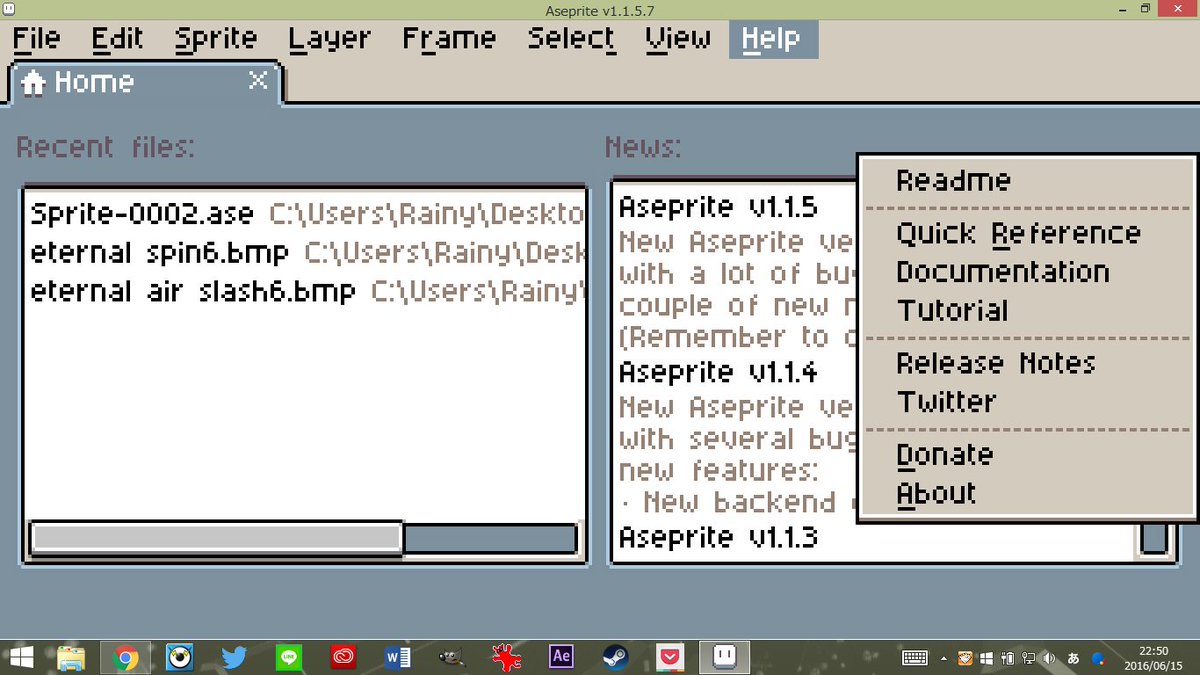This screenshot has height=675, width=1200.
Task: Open Steam from the taskbar
Action: (x=614, y=657)
